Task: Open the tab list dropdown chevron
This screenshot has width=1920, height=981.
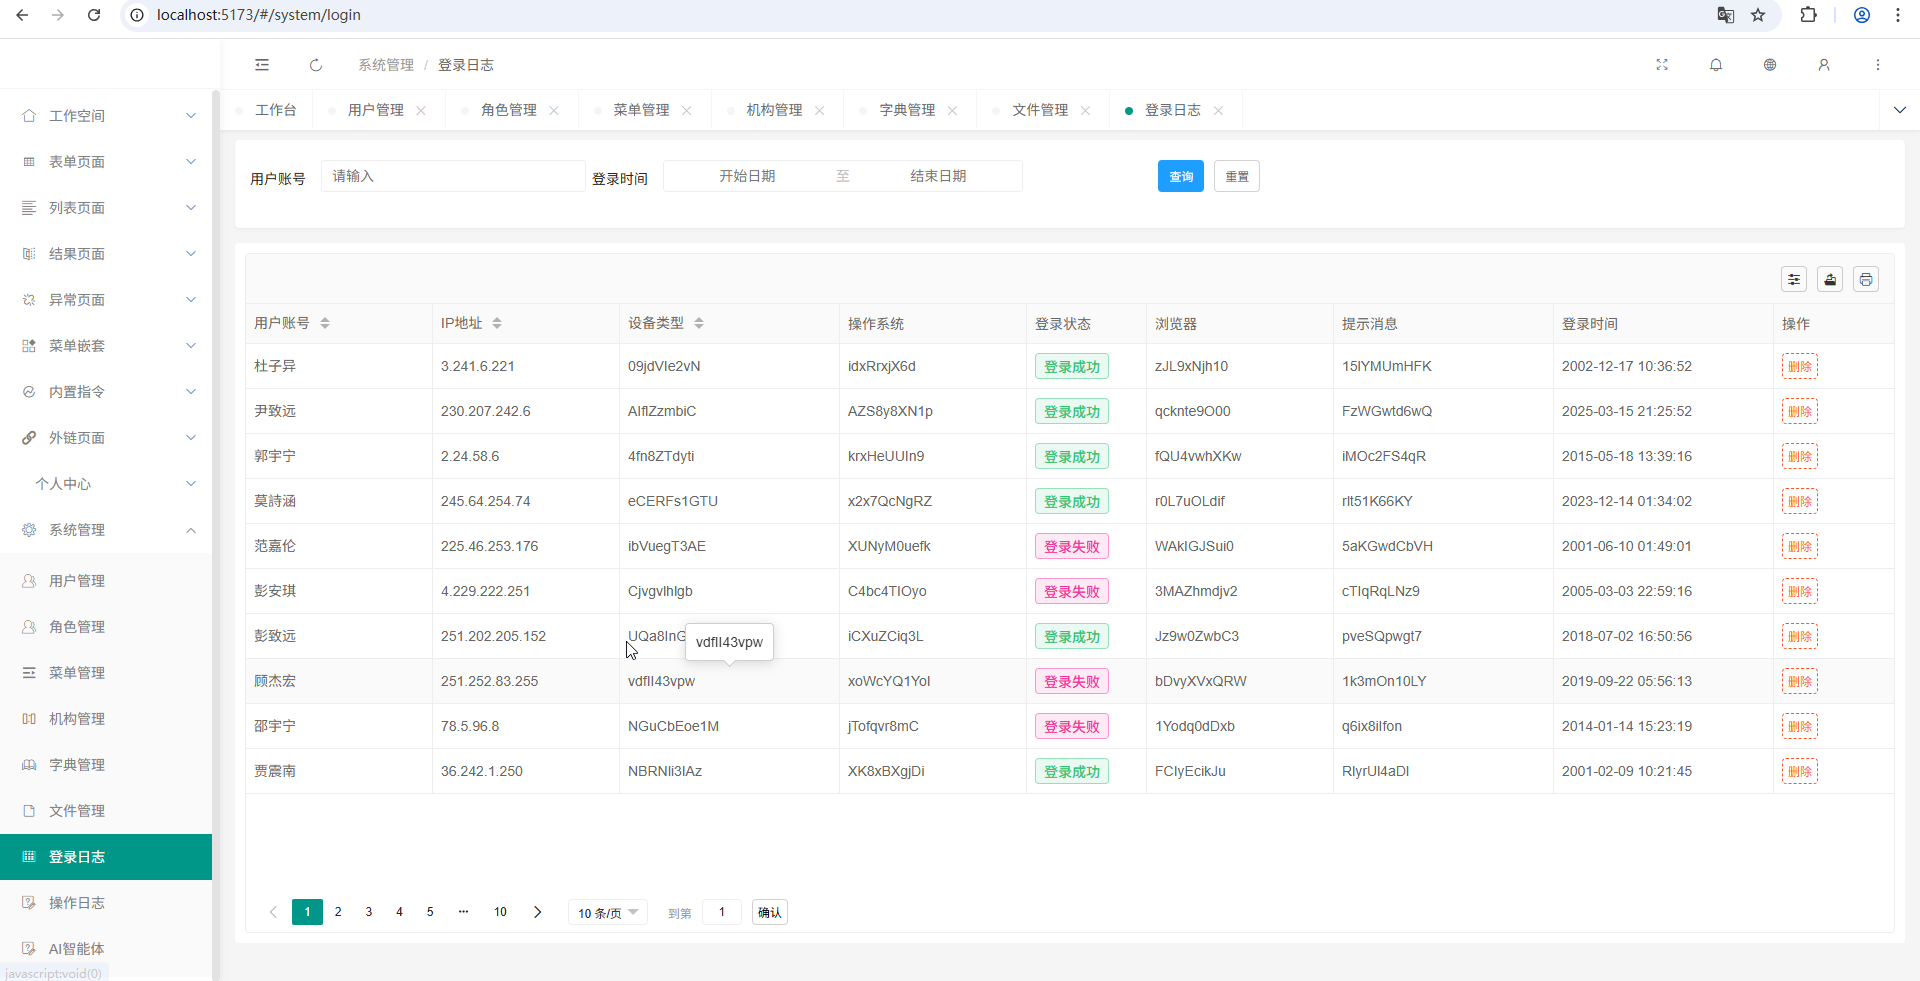Action: 1900,110
